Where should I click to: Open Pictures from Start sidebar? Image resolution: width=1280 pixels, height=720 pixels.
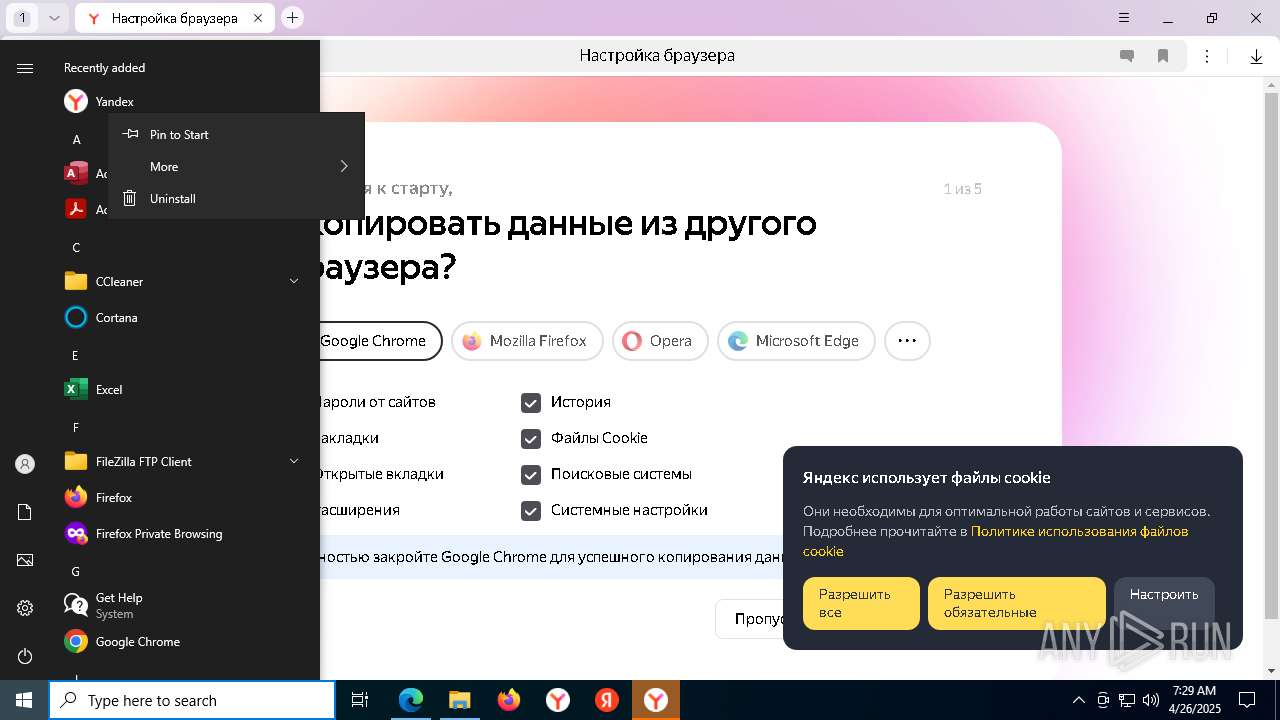click(x=25, y=560)
